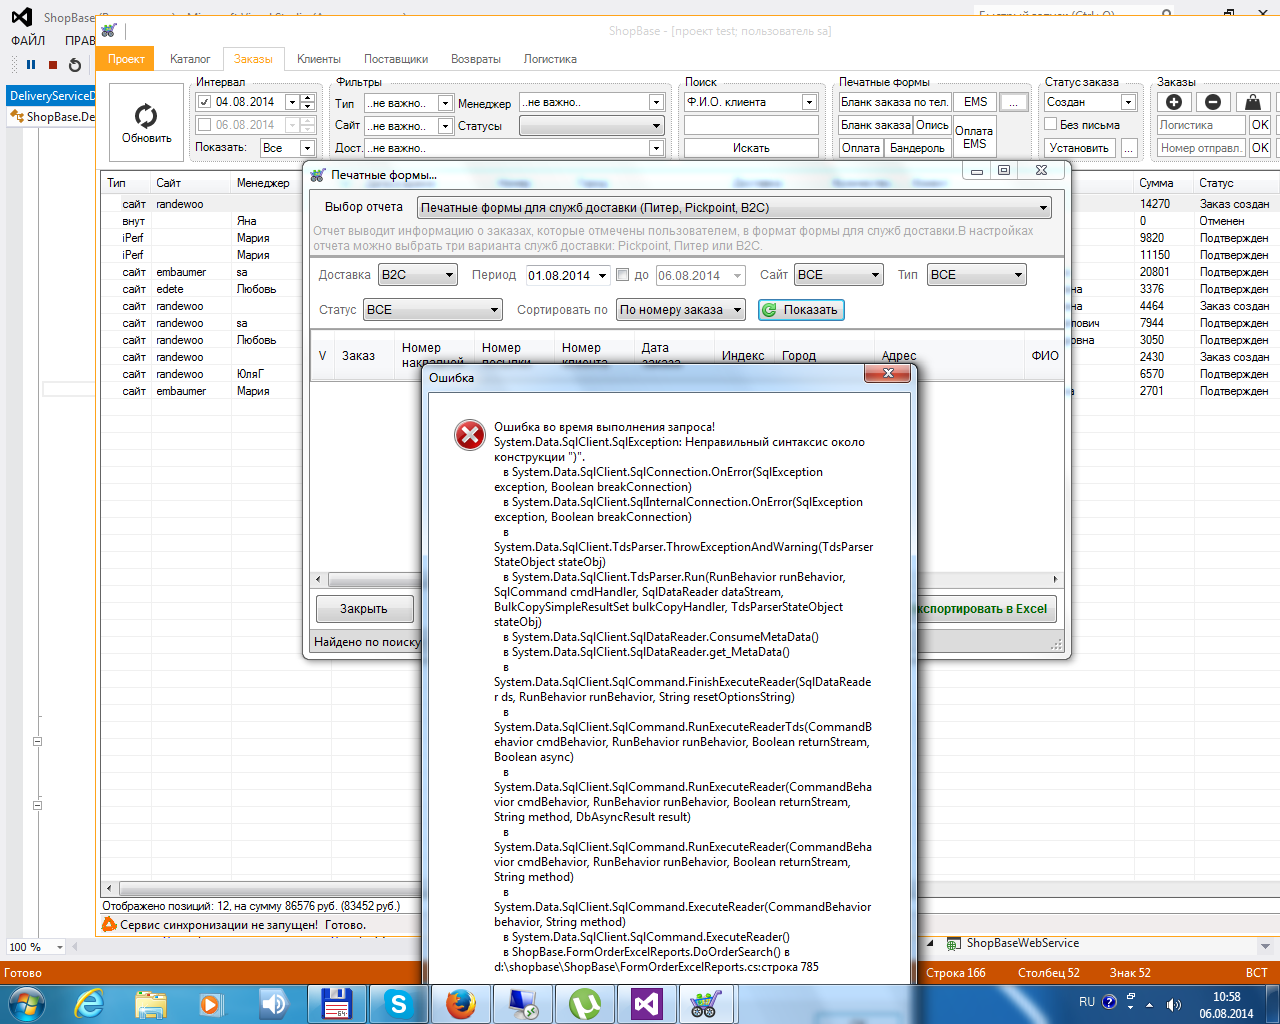Open uTorrent from the taskbar
This screenshot has height=1024, width=1280.
click(x=584, y=1003)
